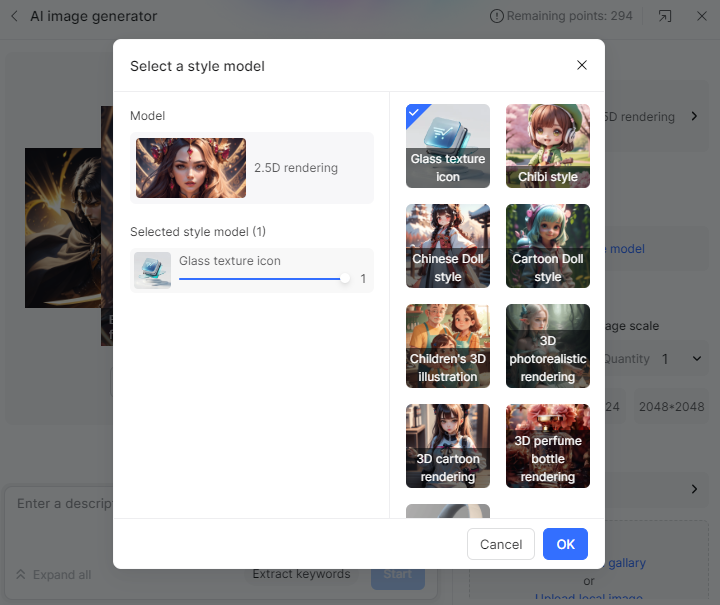720x605 pixels.
Task: Click the Start button behind the dialog
Action: click(x=398, y=575)
